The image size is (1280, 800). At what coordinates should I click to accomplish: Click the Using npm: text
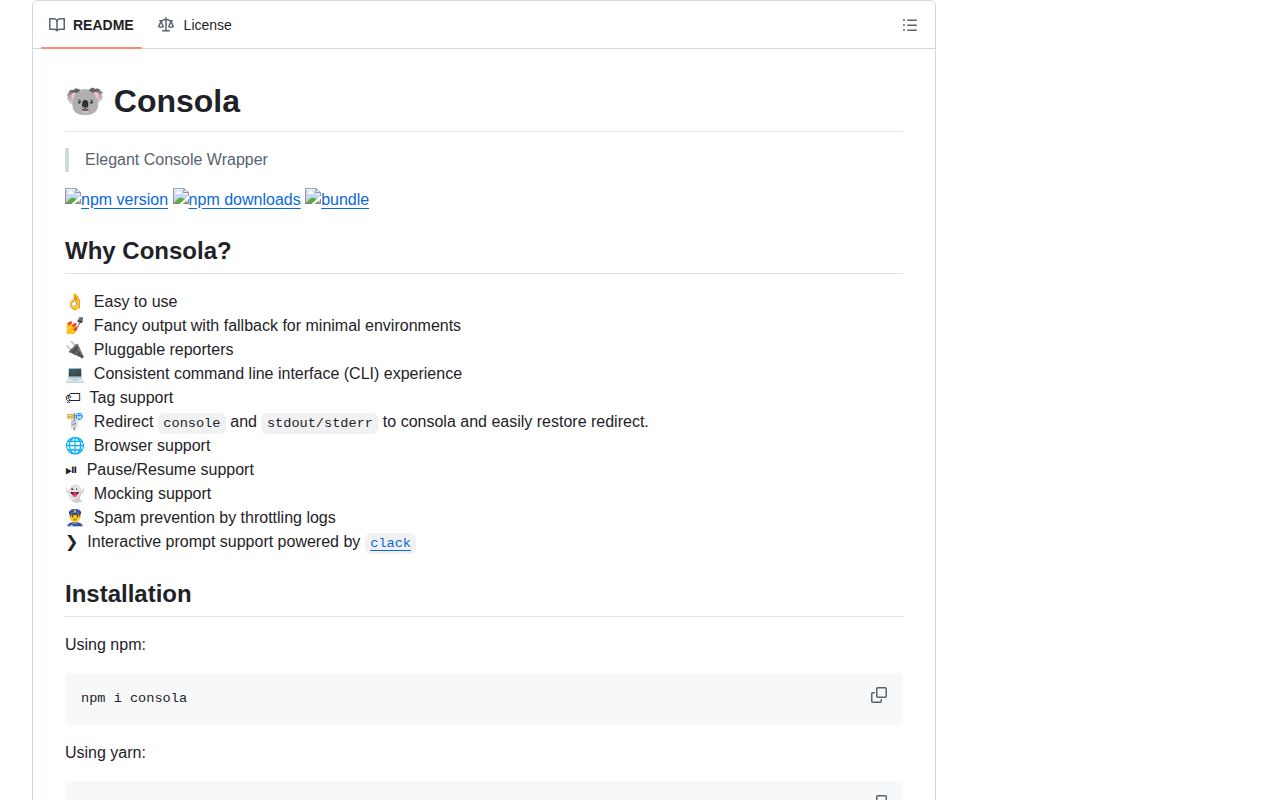pos(105,644)
